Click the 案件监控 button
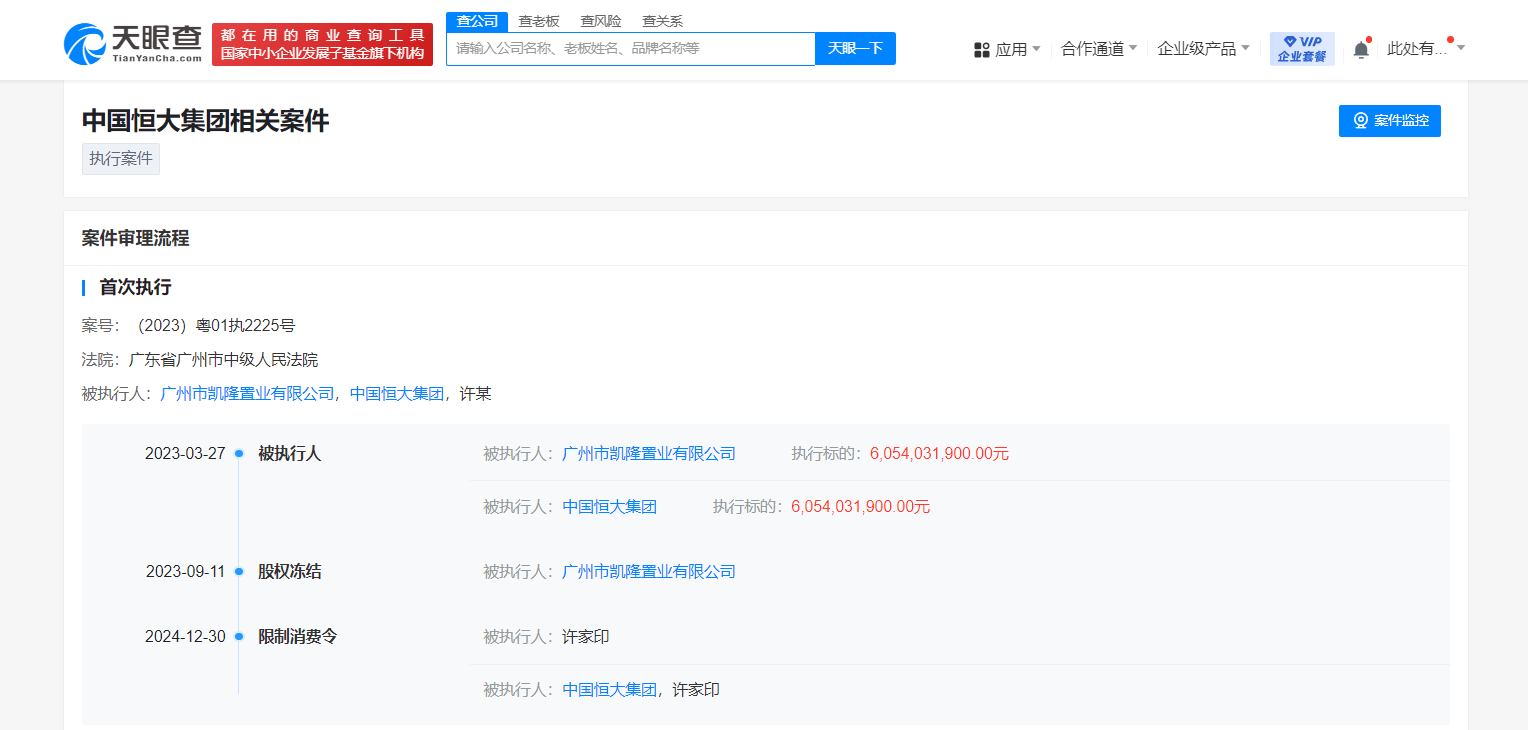 (1390, 120)
